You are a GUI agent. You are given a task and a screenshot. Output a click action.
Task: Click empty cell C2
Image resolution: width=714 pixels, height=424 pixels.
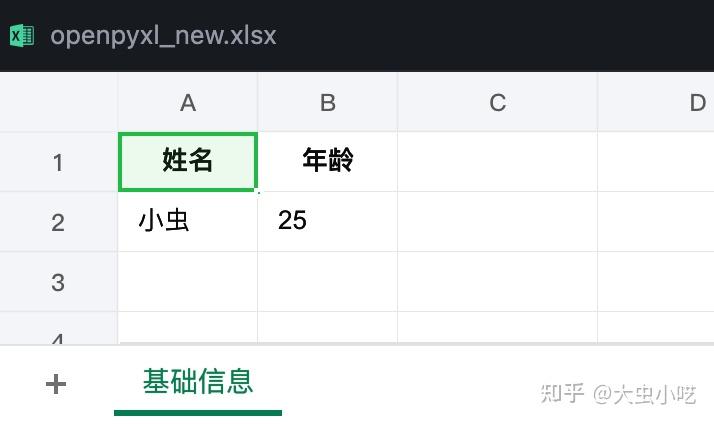497,222
